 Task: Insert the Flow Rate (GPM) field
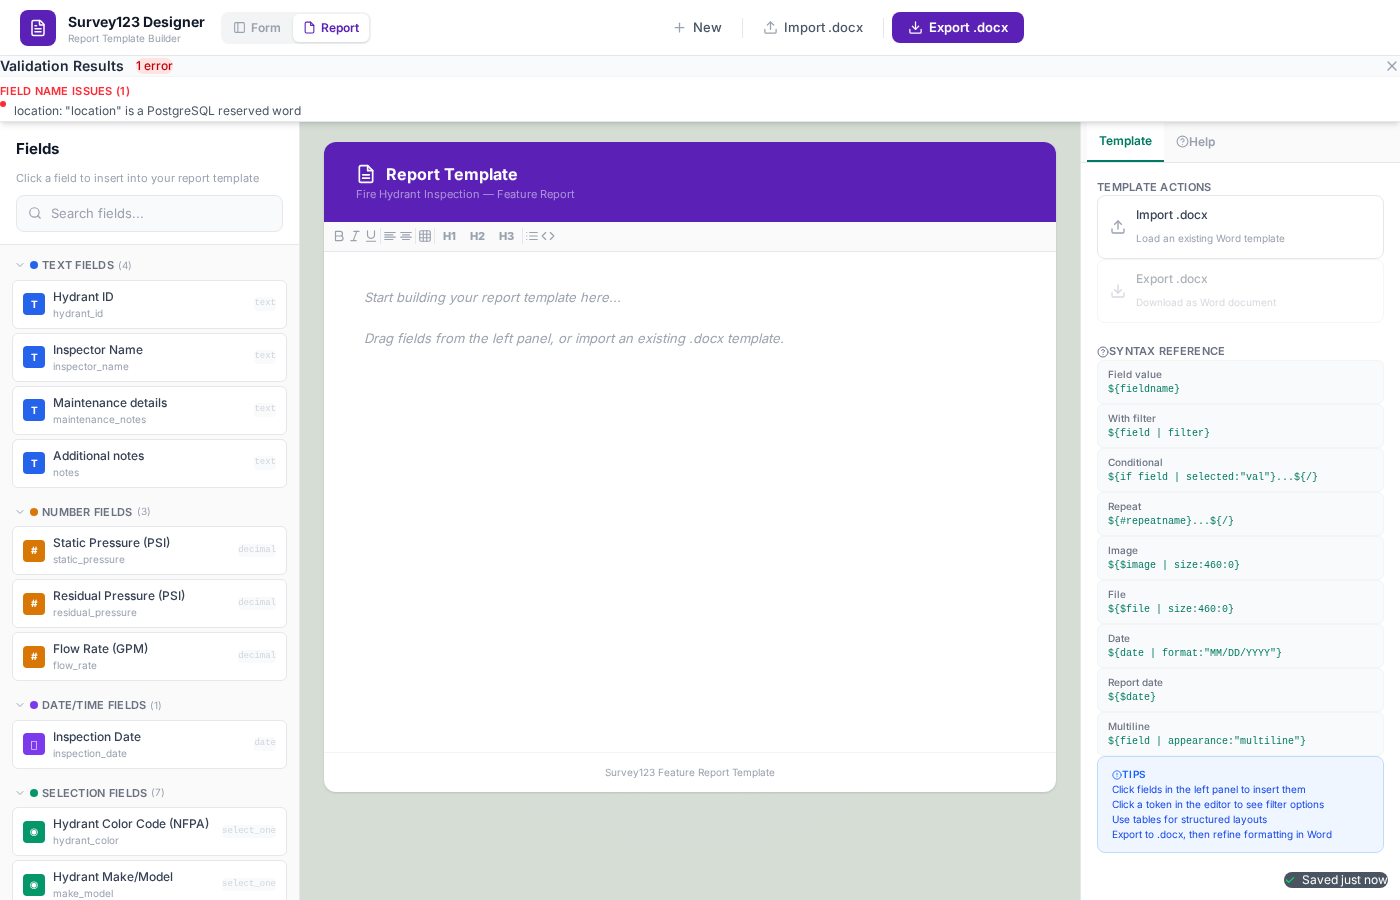(x=149, y=656)
